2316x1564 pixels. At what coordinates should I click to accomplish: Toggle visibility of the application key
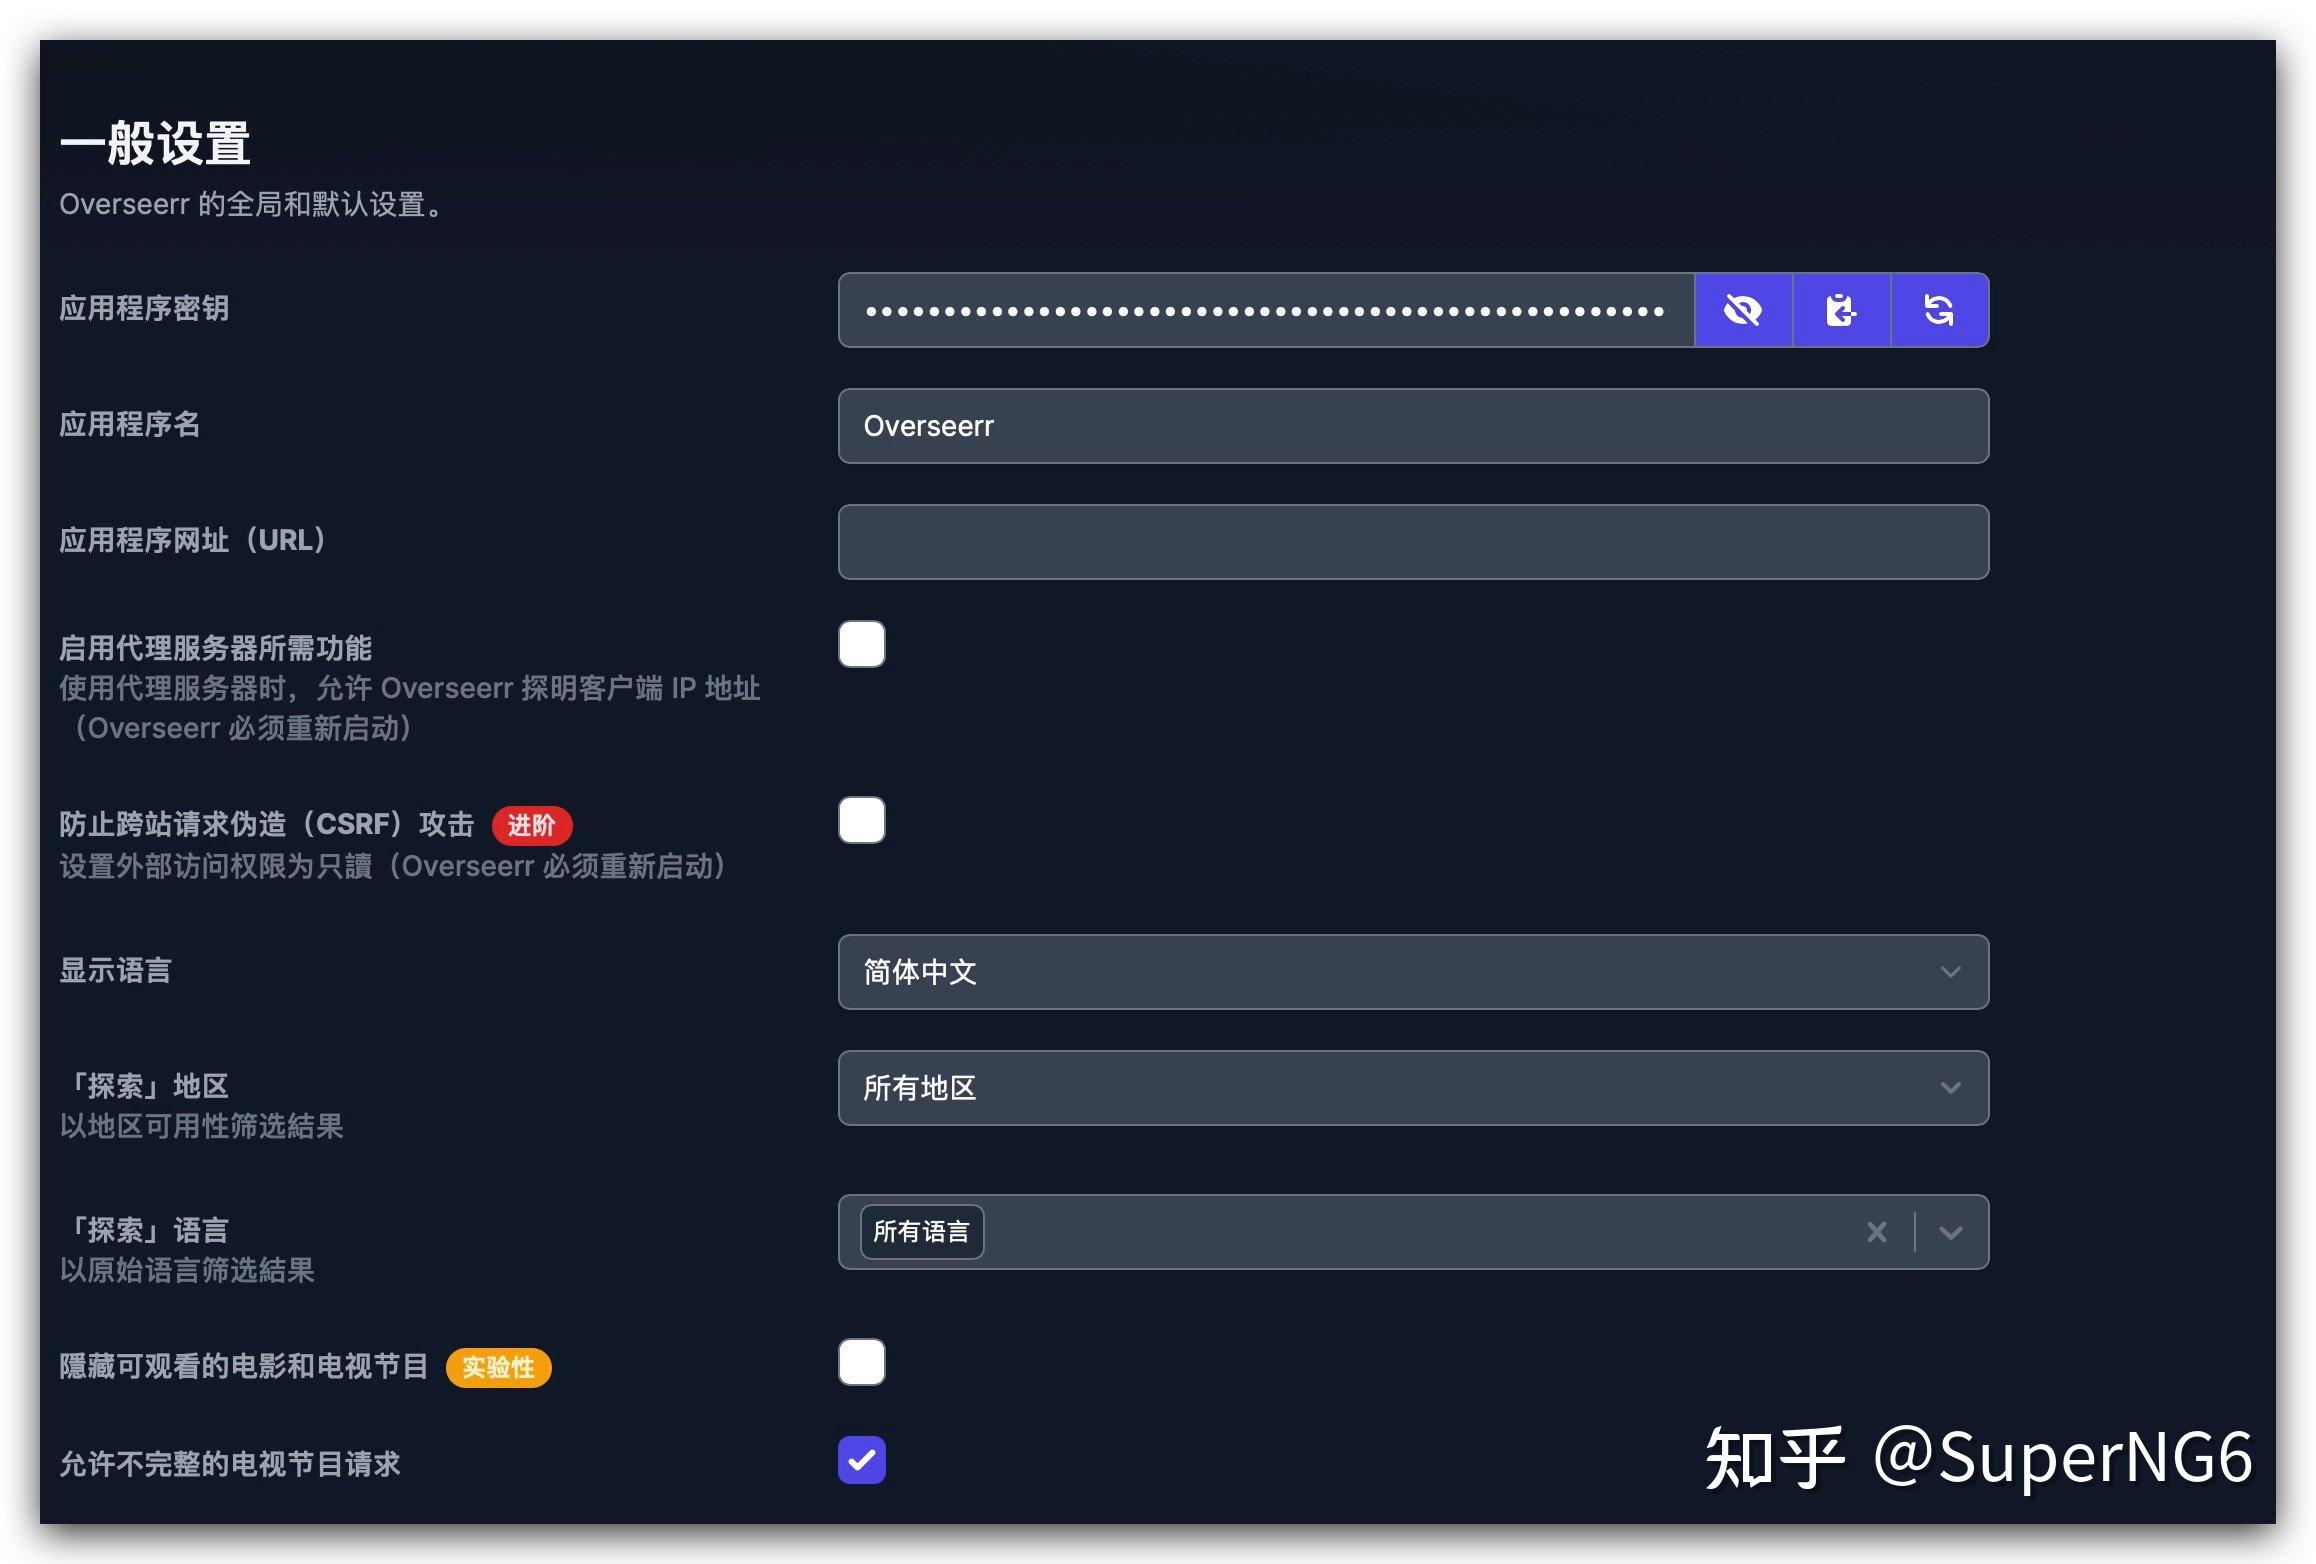[x=1742, y=310]
